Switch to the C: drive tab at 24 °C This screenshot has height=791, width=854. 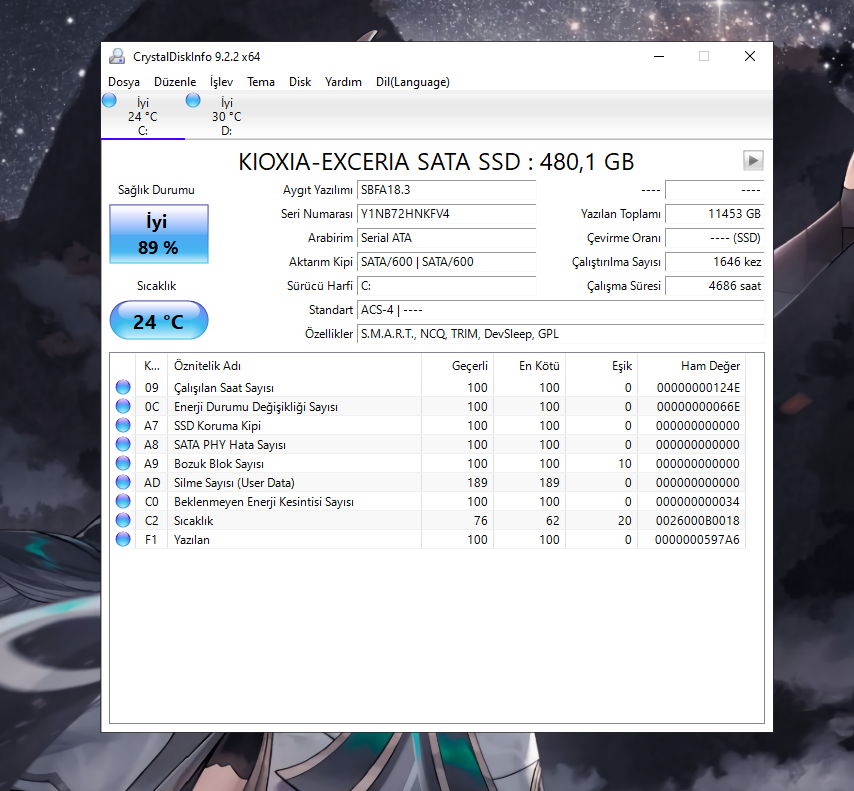pos(143,116)
